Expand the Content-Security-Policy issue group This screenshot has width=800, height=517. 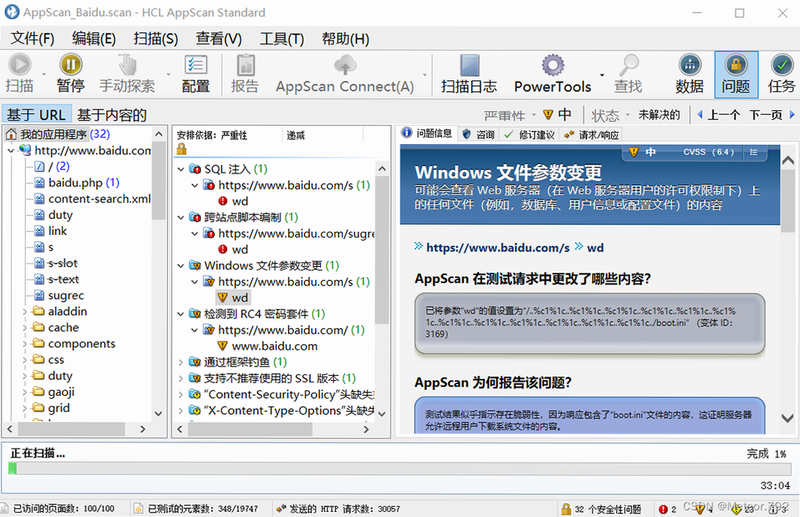(x=181, y=395)
